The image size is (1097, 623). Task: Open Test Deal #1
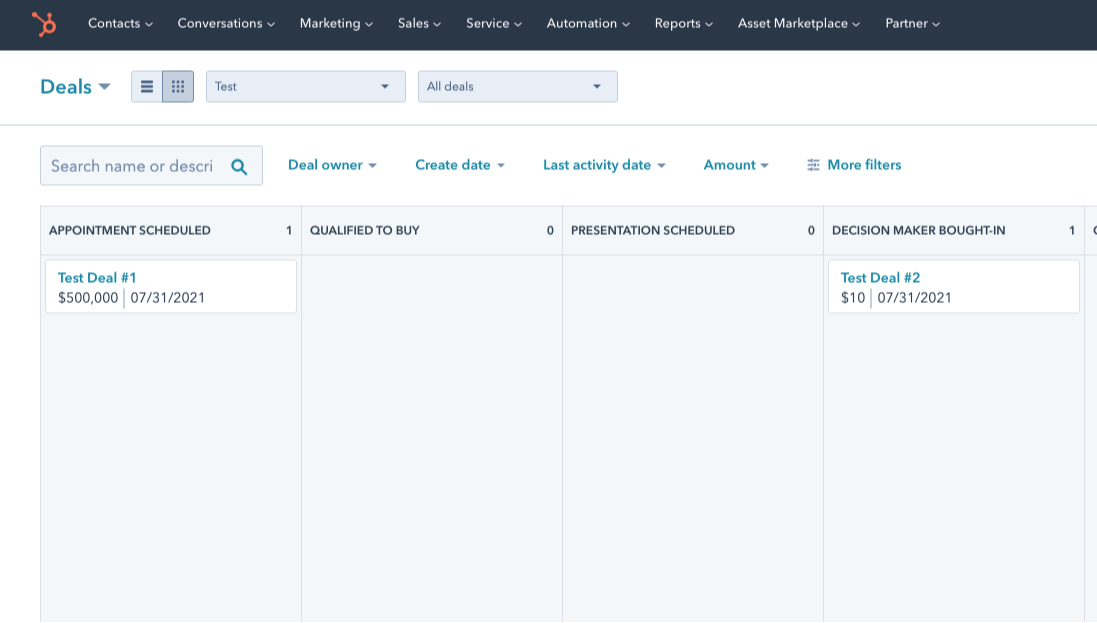[x=96, y=278]
